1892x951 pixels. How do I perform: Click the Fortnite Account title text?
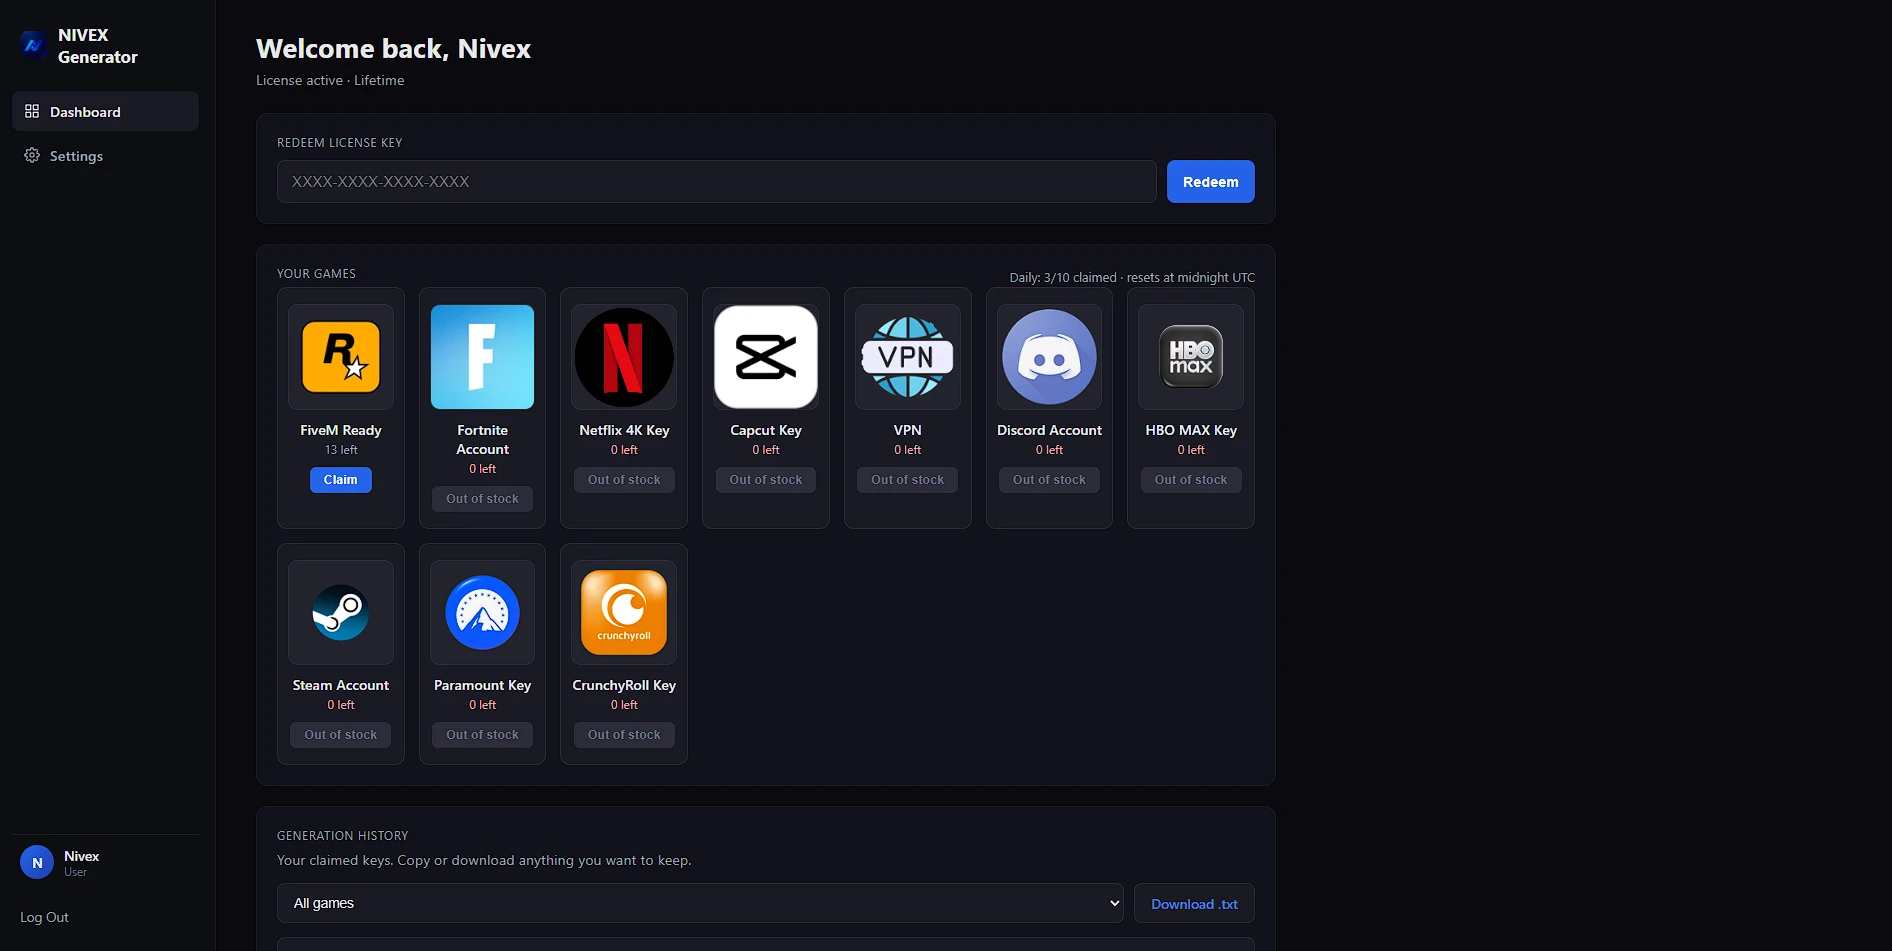[482, 440]
